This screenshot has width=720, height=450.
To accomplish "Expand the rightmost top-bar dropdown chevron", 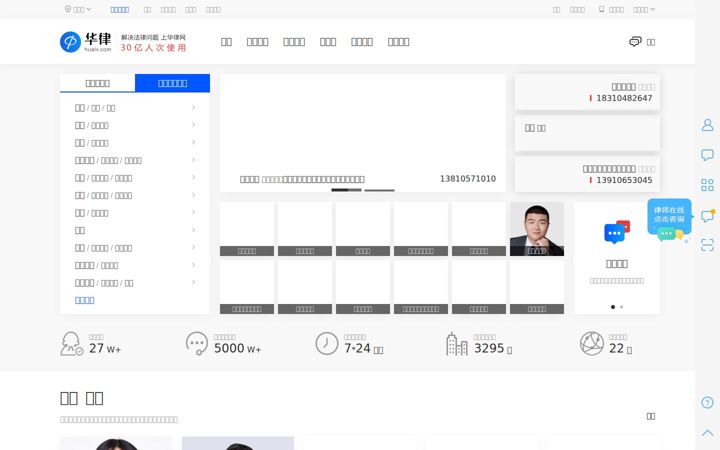I will point(652,9).
